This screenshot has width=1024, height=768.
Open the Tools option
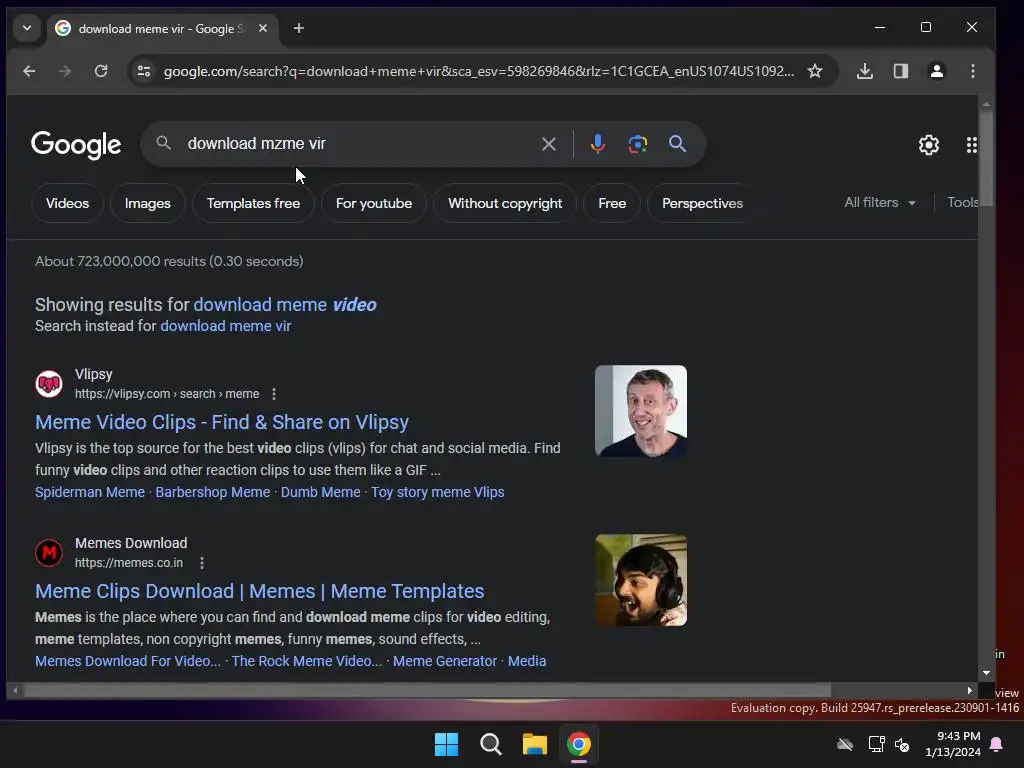pyautogui.click(x=962, y=202)
